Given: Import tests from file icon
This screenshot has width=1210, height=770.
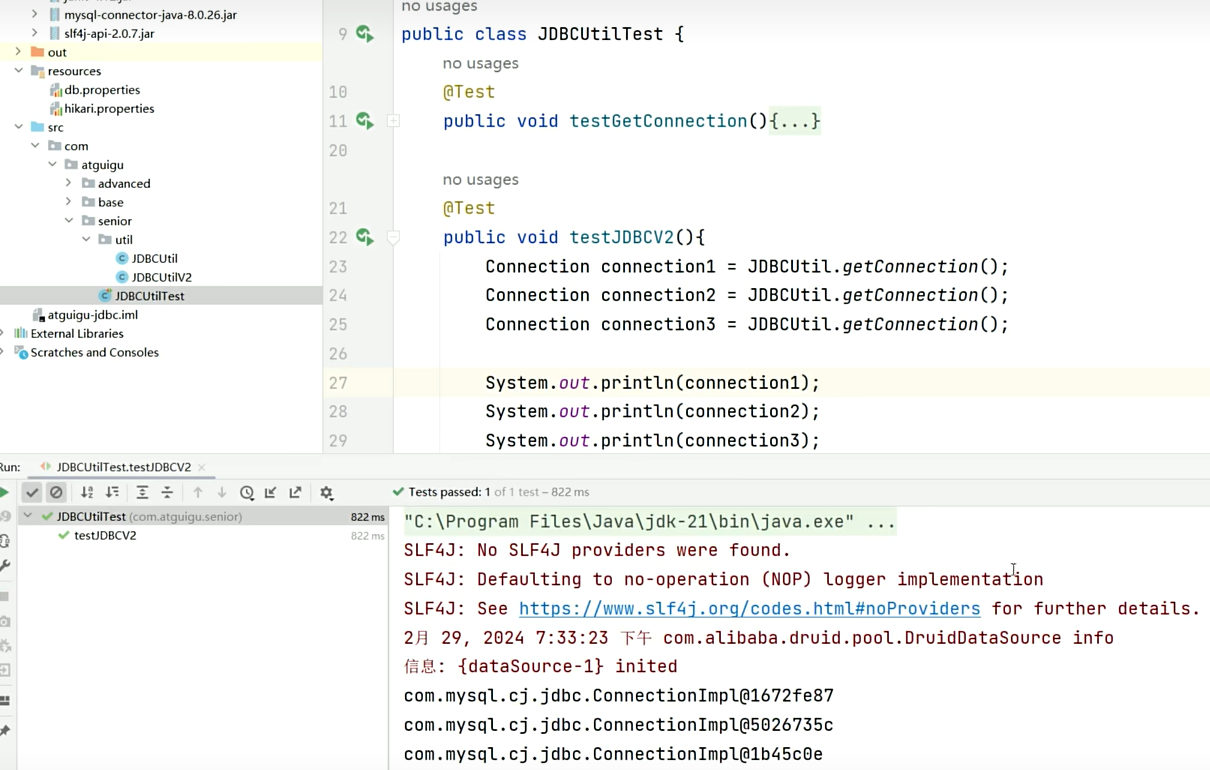Looking at the screenshot, I should (271, 492).
